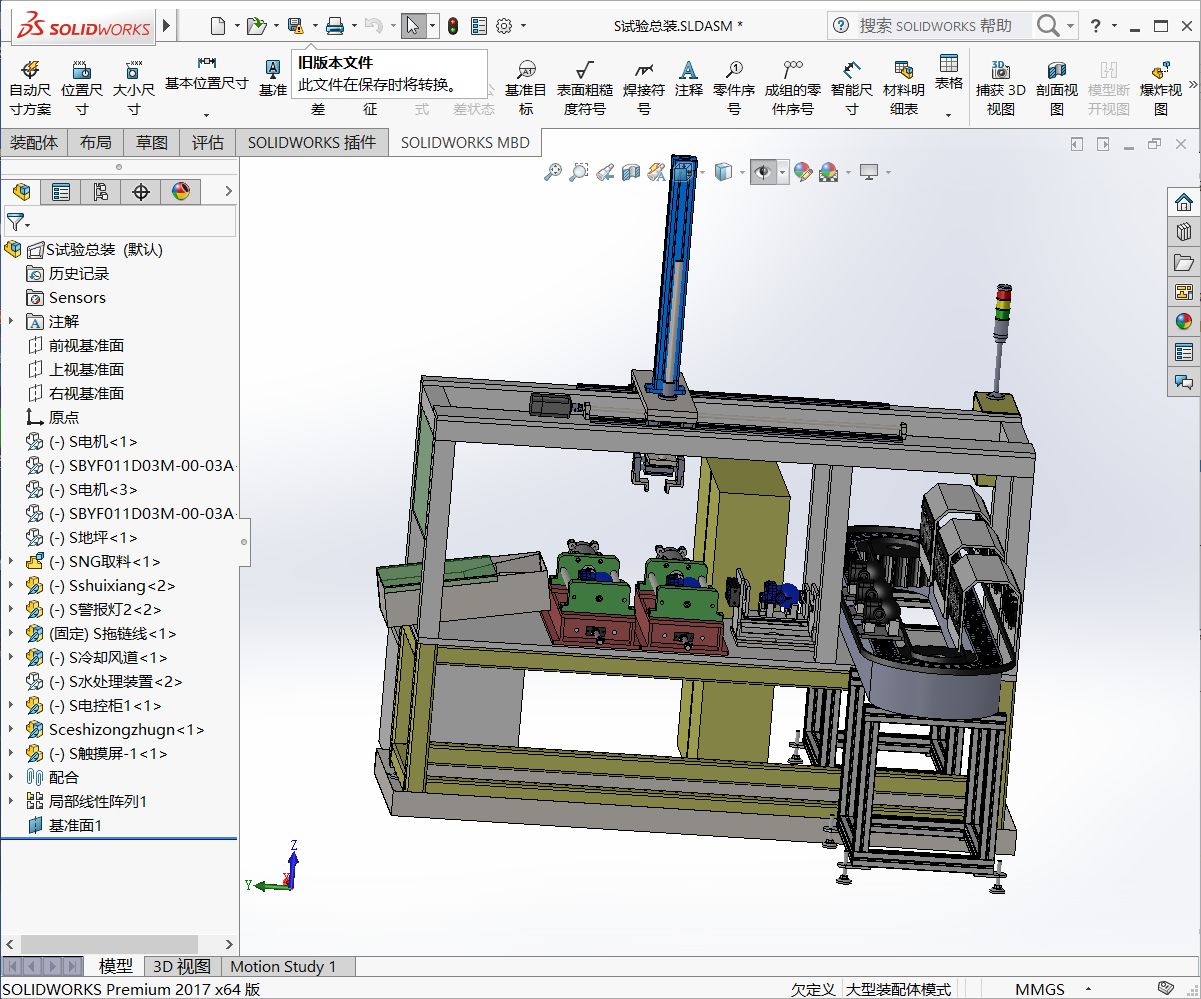Expand the S电控柜1<1> component node
This screenshot has width=1201, height=999.
click(11, 705)
